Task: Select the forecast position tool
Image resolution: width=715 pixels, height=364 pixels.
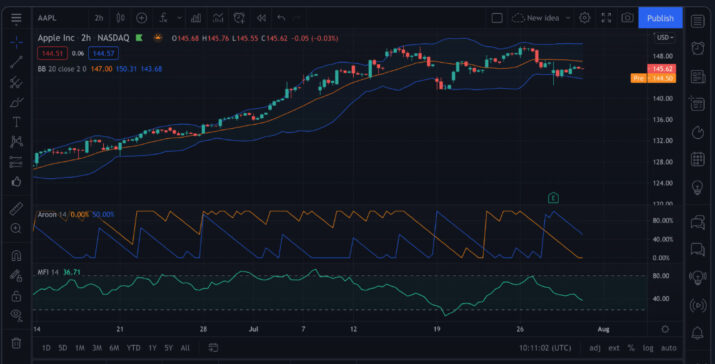Action: click(16, 162)
